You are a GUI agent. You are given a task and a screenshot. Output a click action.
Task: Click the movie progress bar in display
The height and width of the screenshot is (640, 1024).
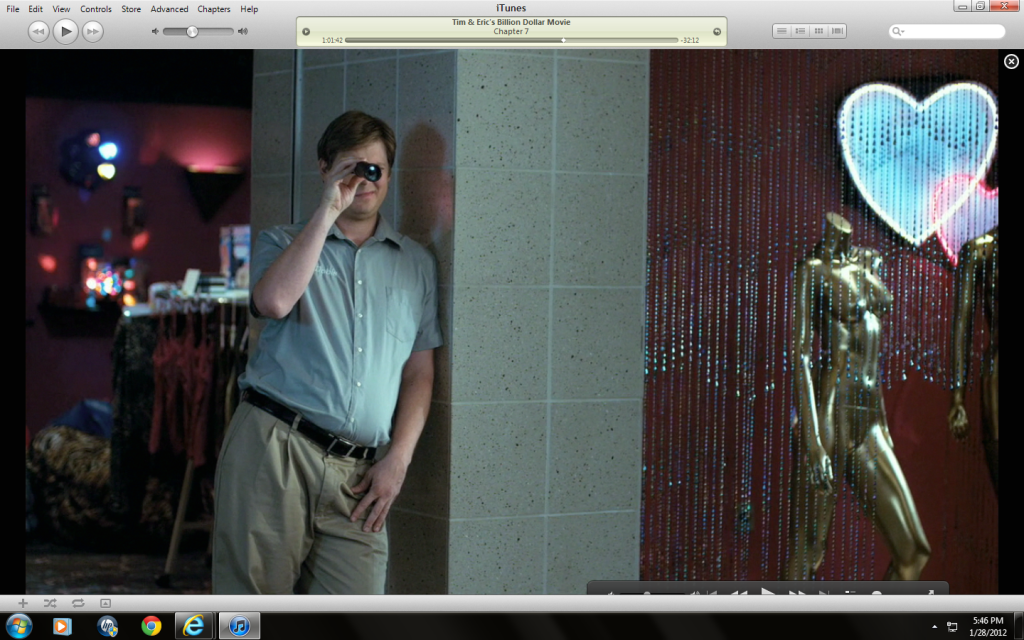point(511,40)
